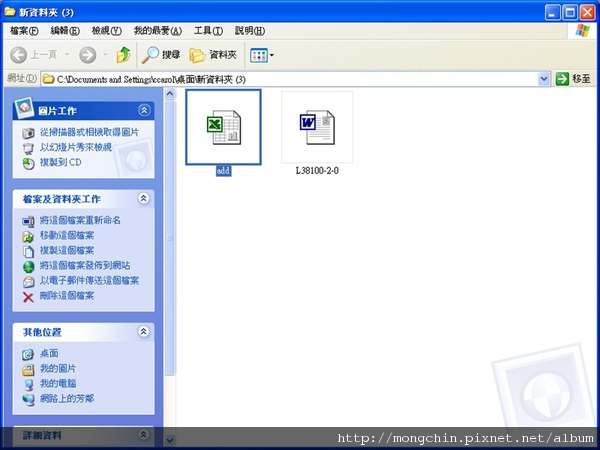Image resolution: width=600 pixels, height=450 pixels.
Task: Click 移動這個檔案 link
Action: pyautogui.click(x=67, y=235)
